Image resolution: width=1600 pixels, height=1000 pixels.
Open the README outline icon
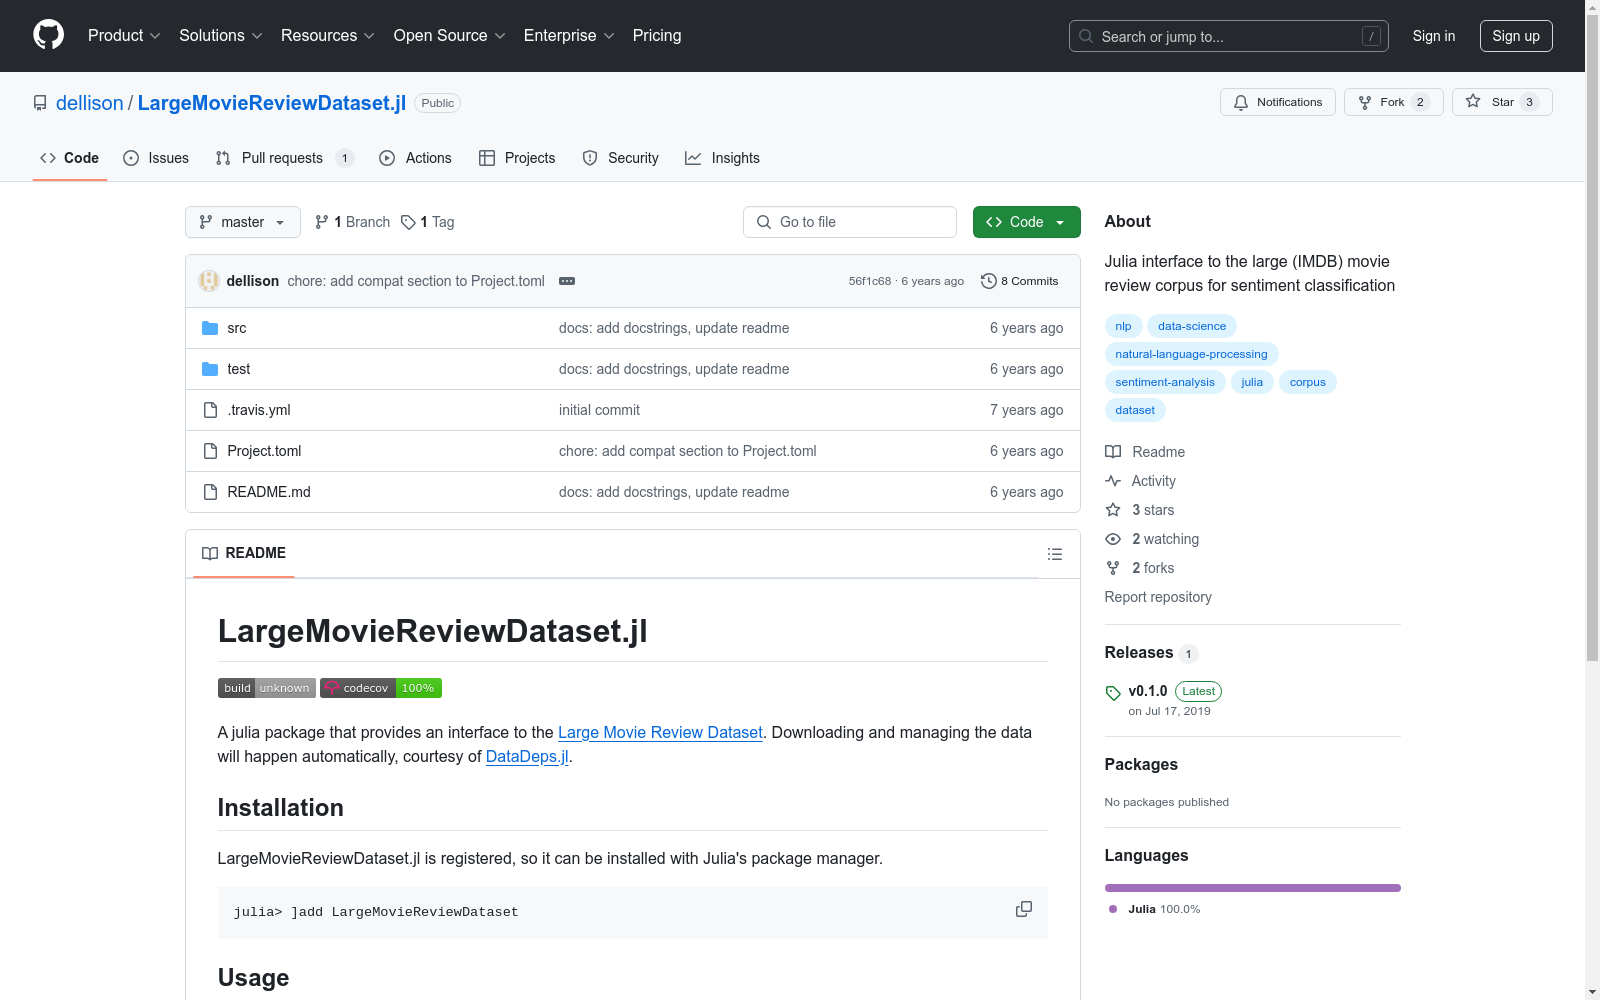click(1055, 554)
